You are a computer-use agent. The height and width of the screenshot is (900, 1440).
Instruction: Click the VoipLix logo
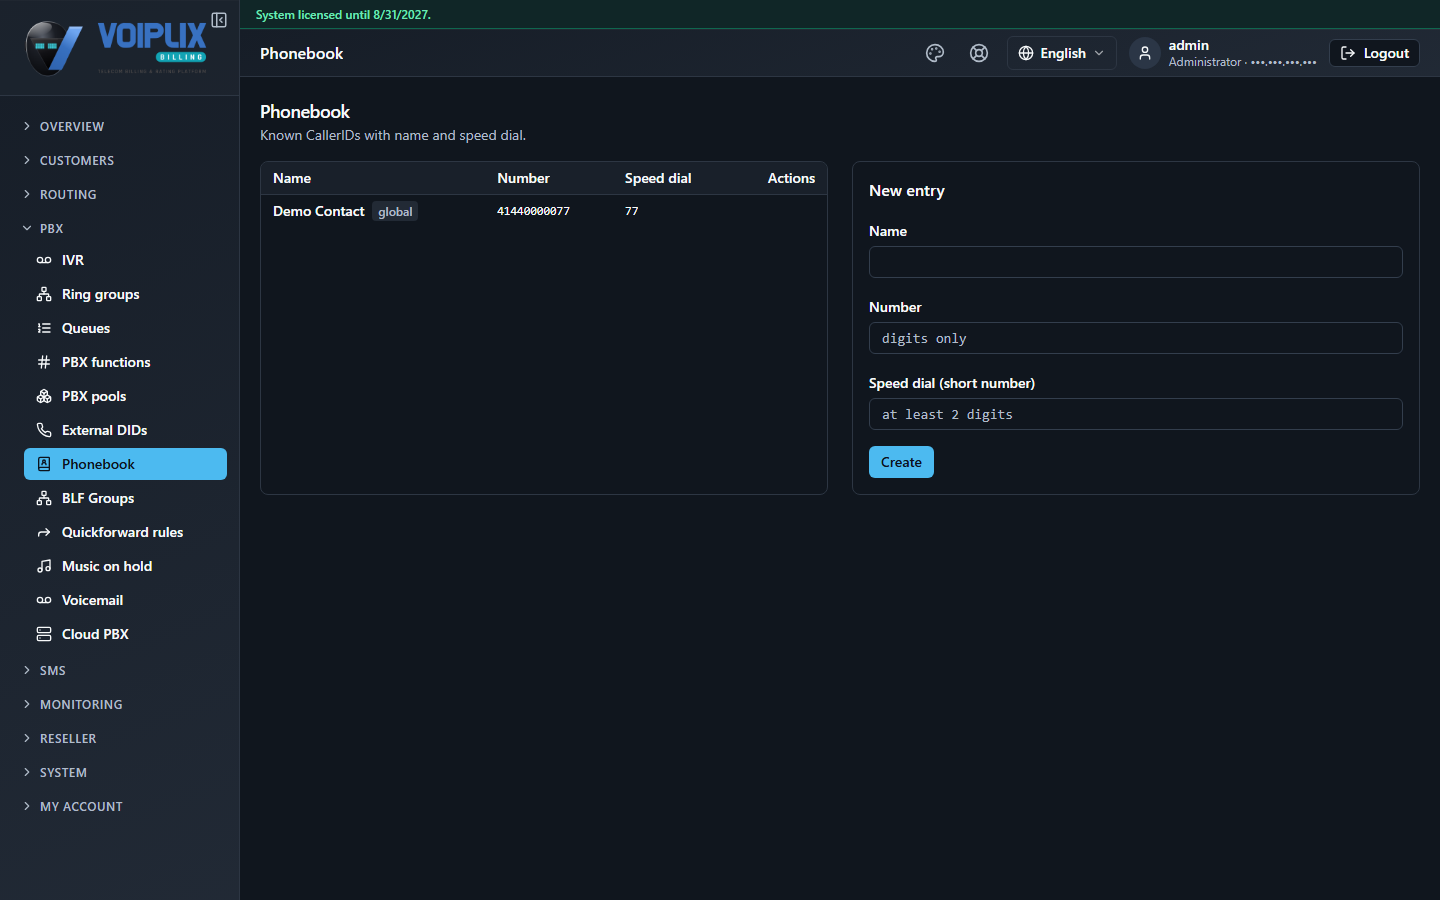116,47
